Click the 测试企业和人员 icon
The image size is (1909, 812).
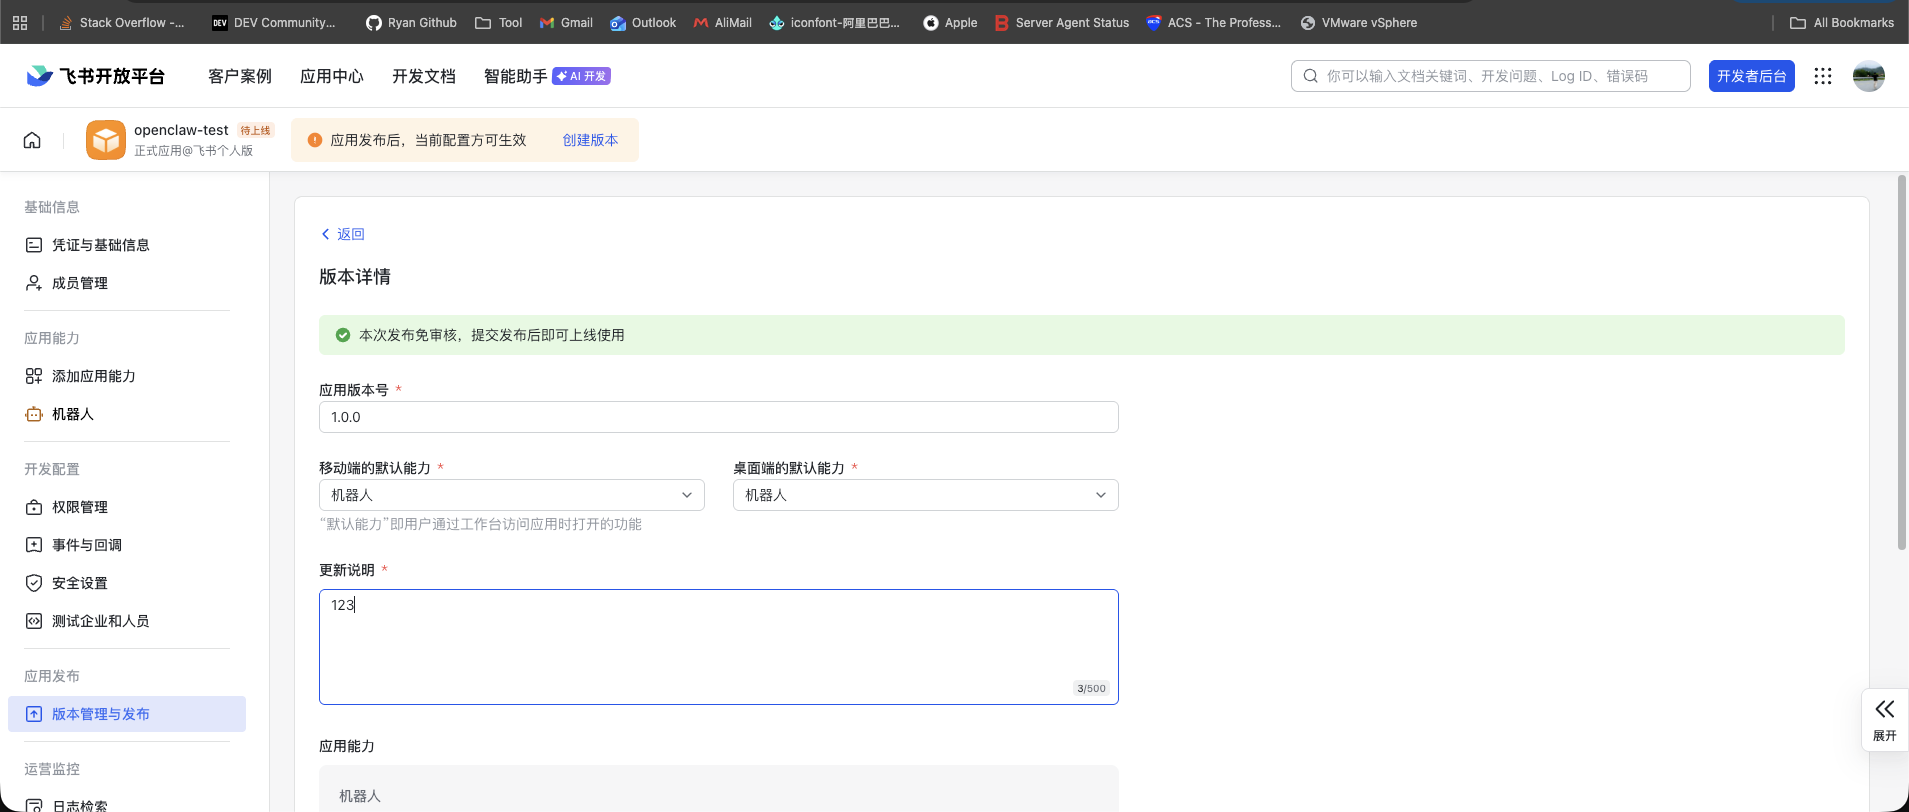34,621
